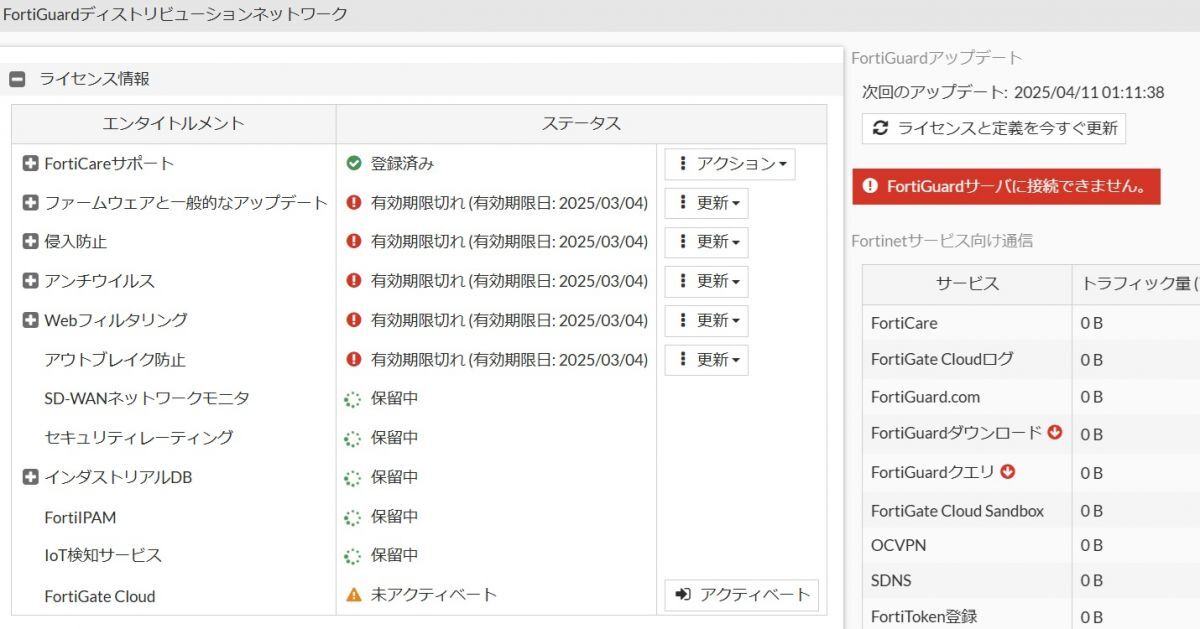Click the OCVPN service row
Screen dimensions: 1200x629
tap(1031, 545)
